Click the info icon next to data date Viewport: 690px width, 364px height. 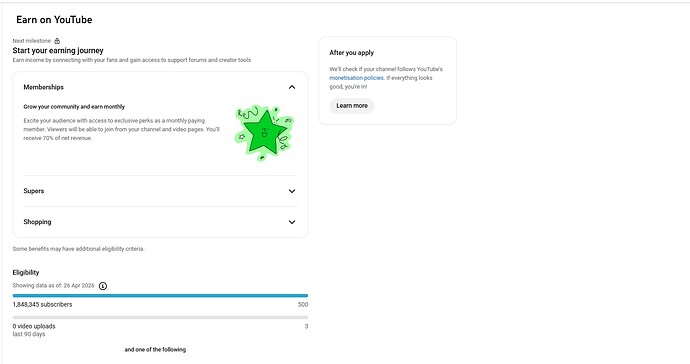click(103, 286)
